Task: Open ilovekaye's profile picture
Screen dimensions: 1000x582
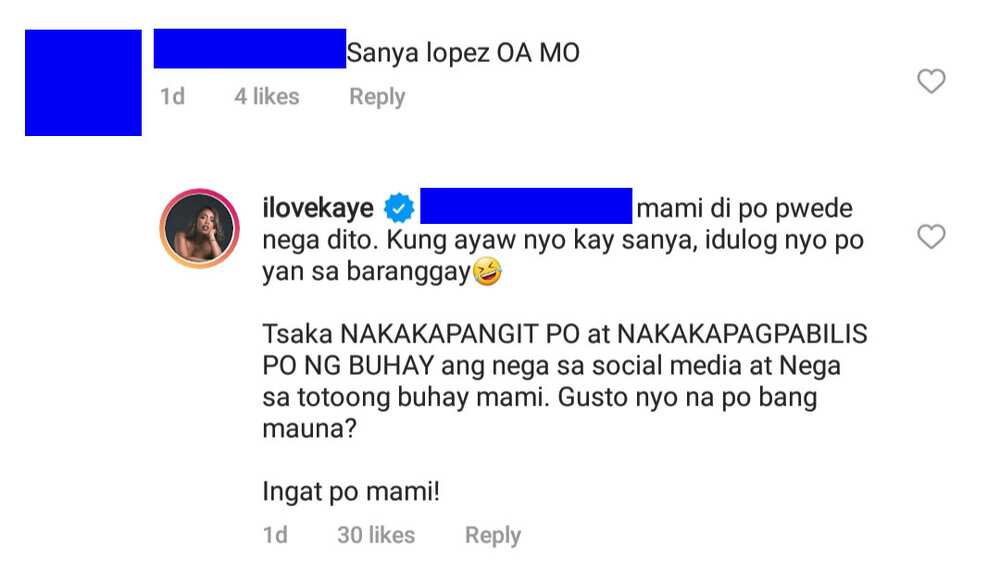Action: click(200, 228)
